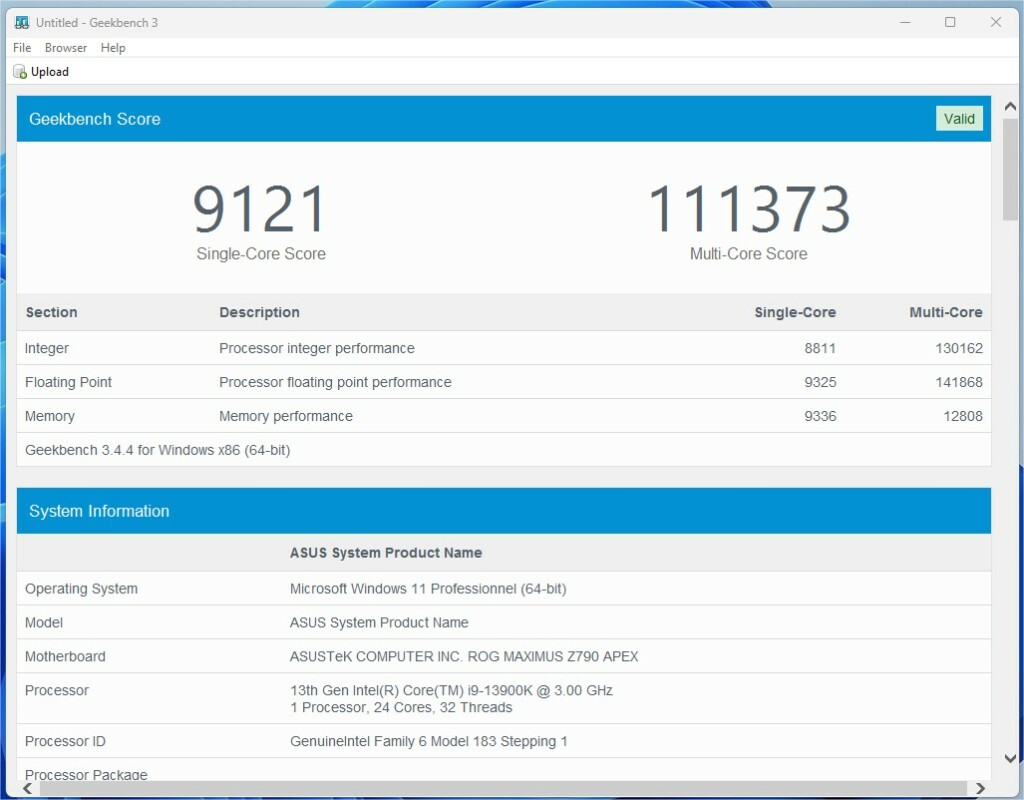Click Geekbench 3.4.4 for Windows version text
1024x800 pixels.
(157, 450)
